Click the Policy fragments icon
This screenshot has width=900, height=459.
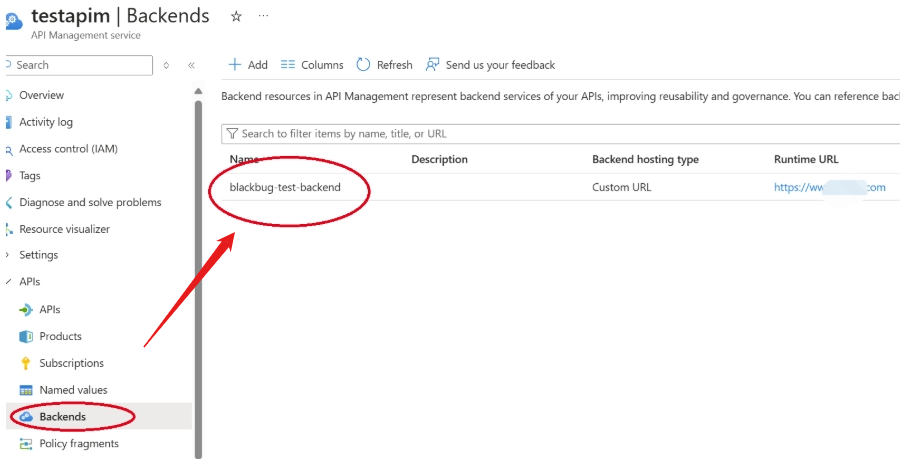click(x=26, y=443)
